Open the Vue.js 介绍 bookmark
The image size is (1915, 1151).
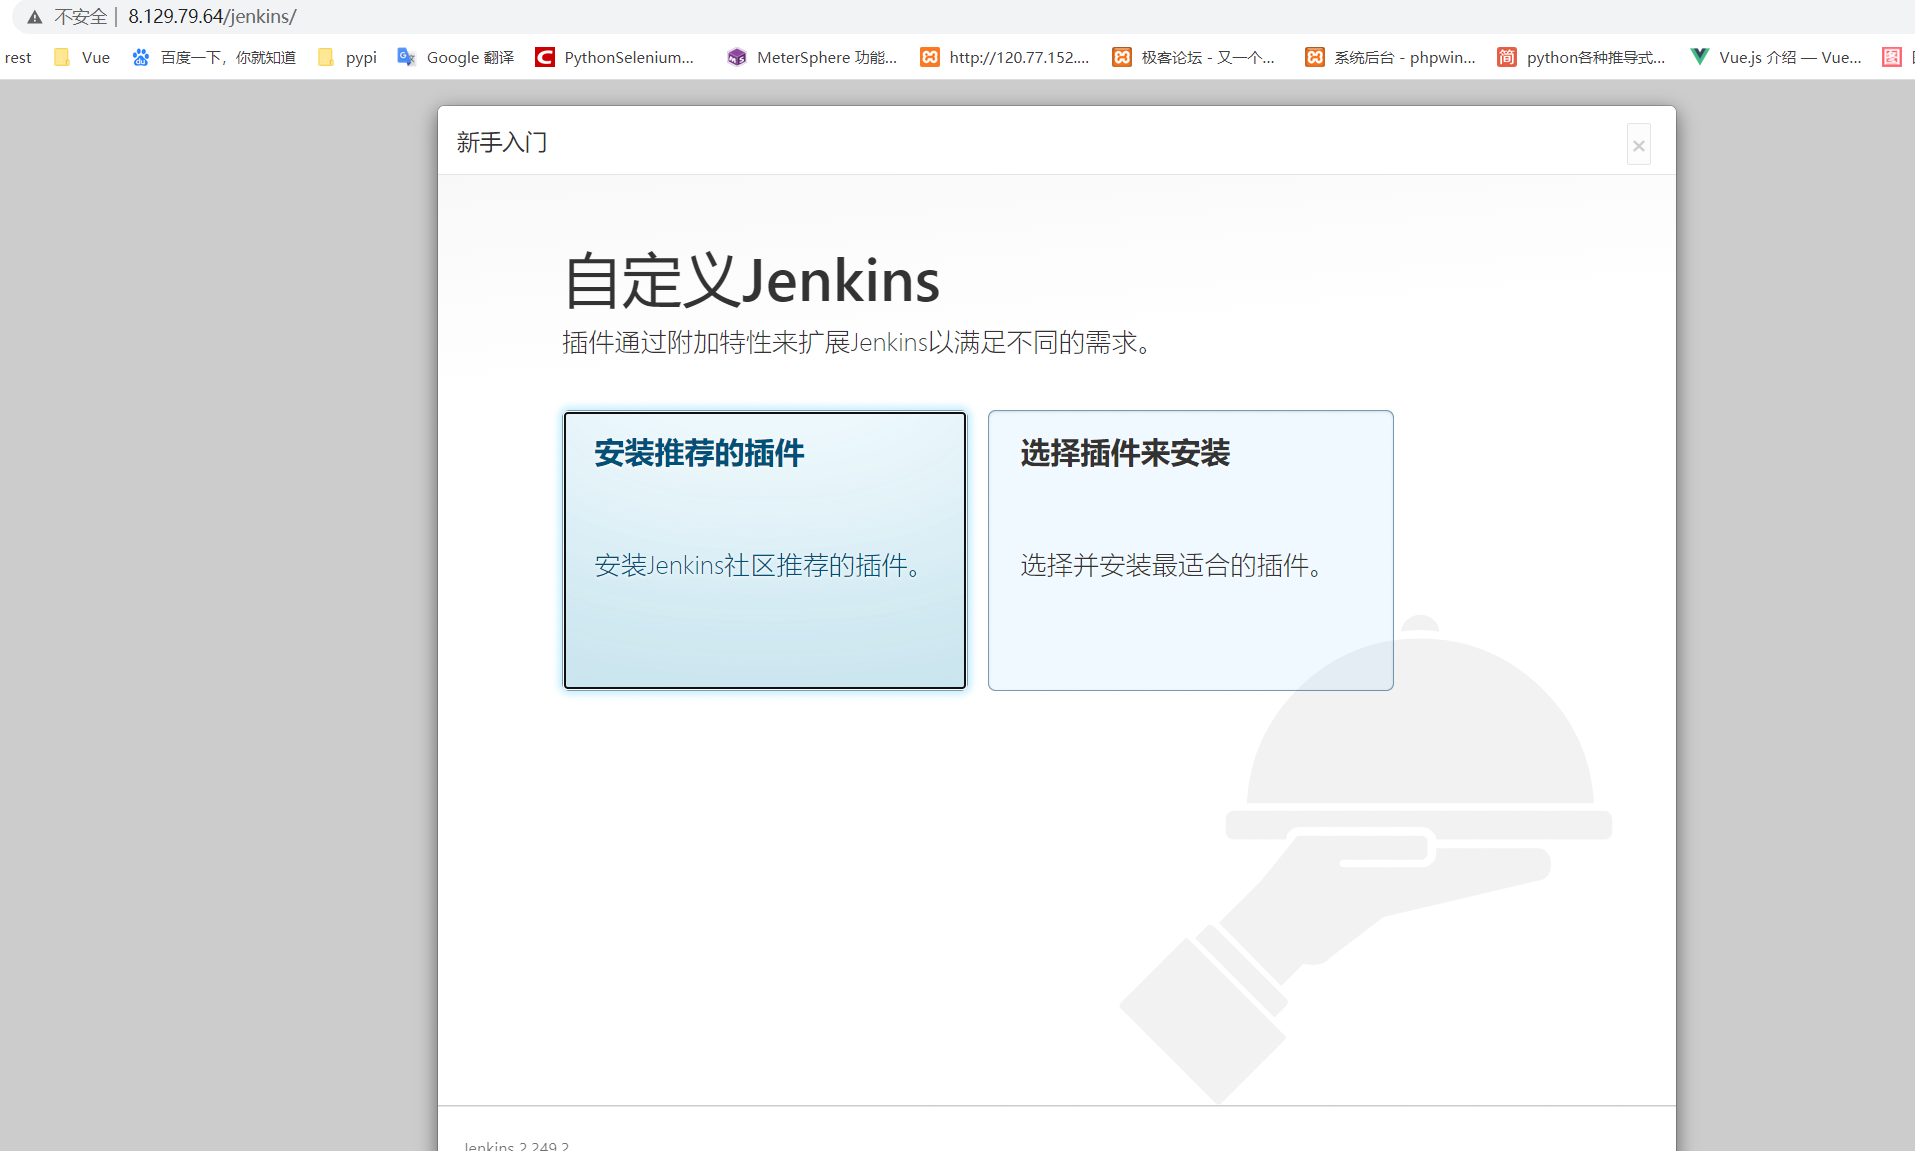(x=1776, y=57)
